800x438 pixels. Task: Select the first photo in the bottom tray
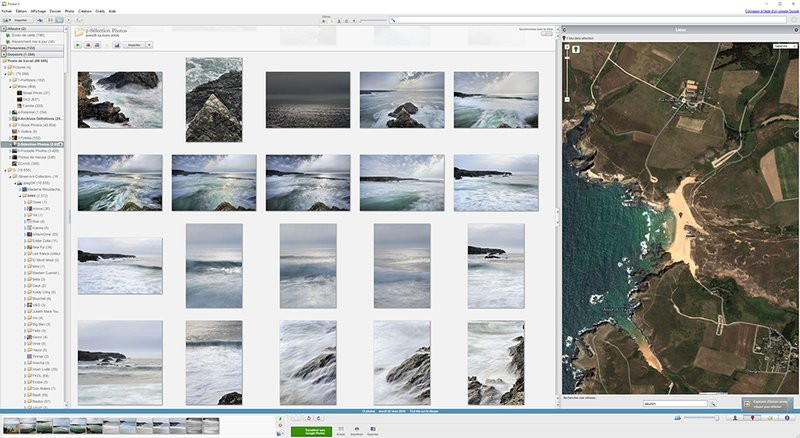tap(11, 426)
